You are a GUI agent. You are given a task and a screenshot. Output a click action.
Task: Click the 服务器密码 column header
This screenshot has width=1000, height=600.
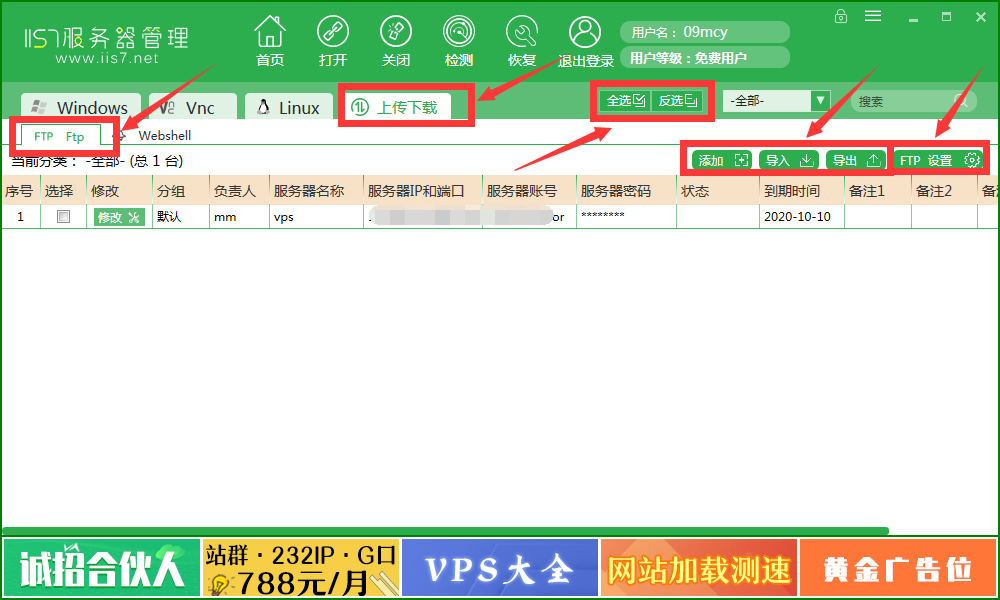[x=626, y=191]
